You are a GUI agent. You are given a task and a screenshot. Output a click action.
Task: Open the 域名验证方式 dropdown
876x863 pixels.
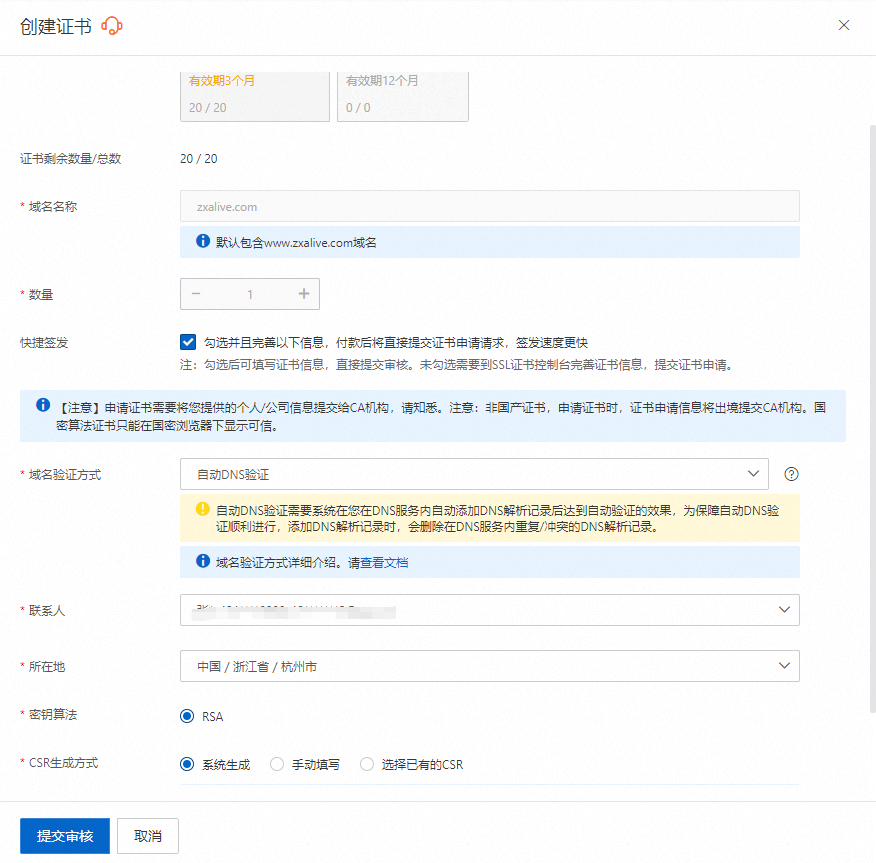pyautogui.click(x=474, y=474)
